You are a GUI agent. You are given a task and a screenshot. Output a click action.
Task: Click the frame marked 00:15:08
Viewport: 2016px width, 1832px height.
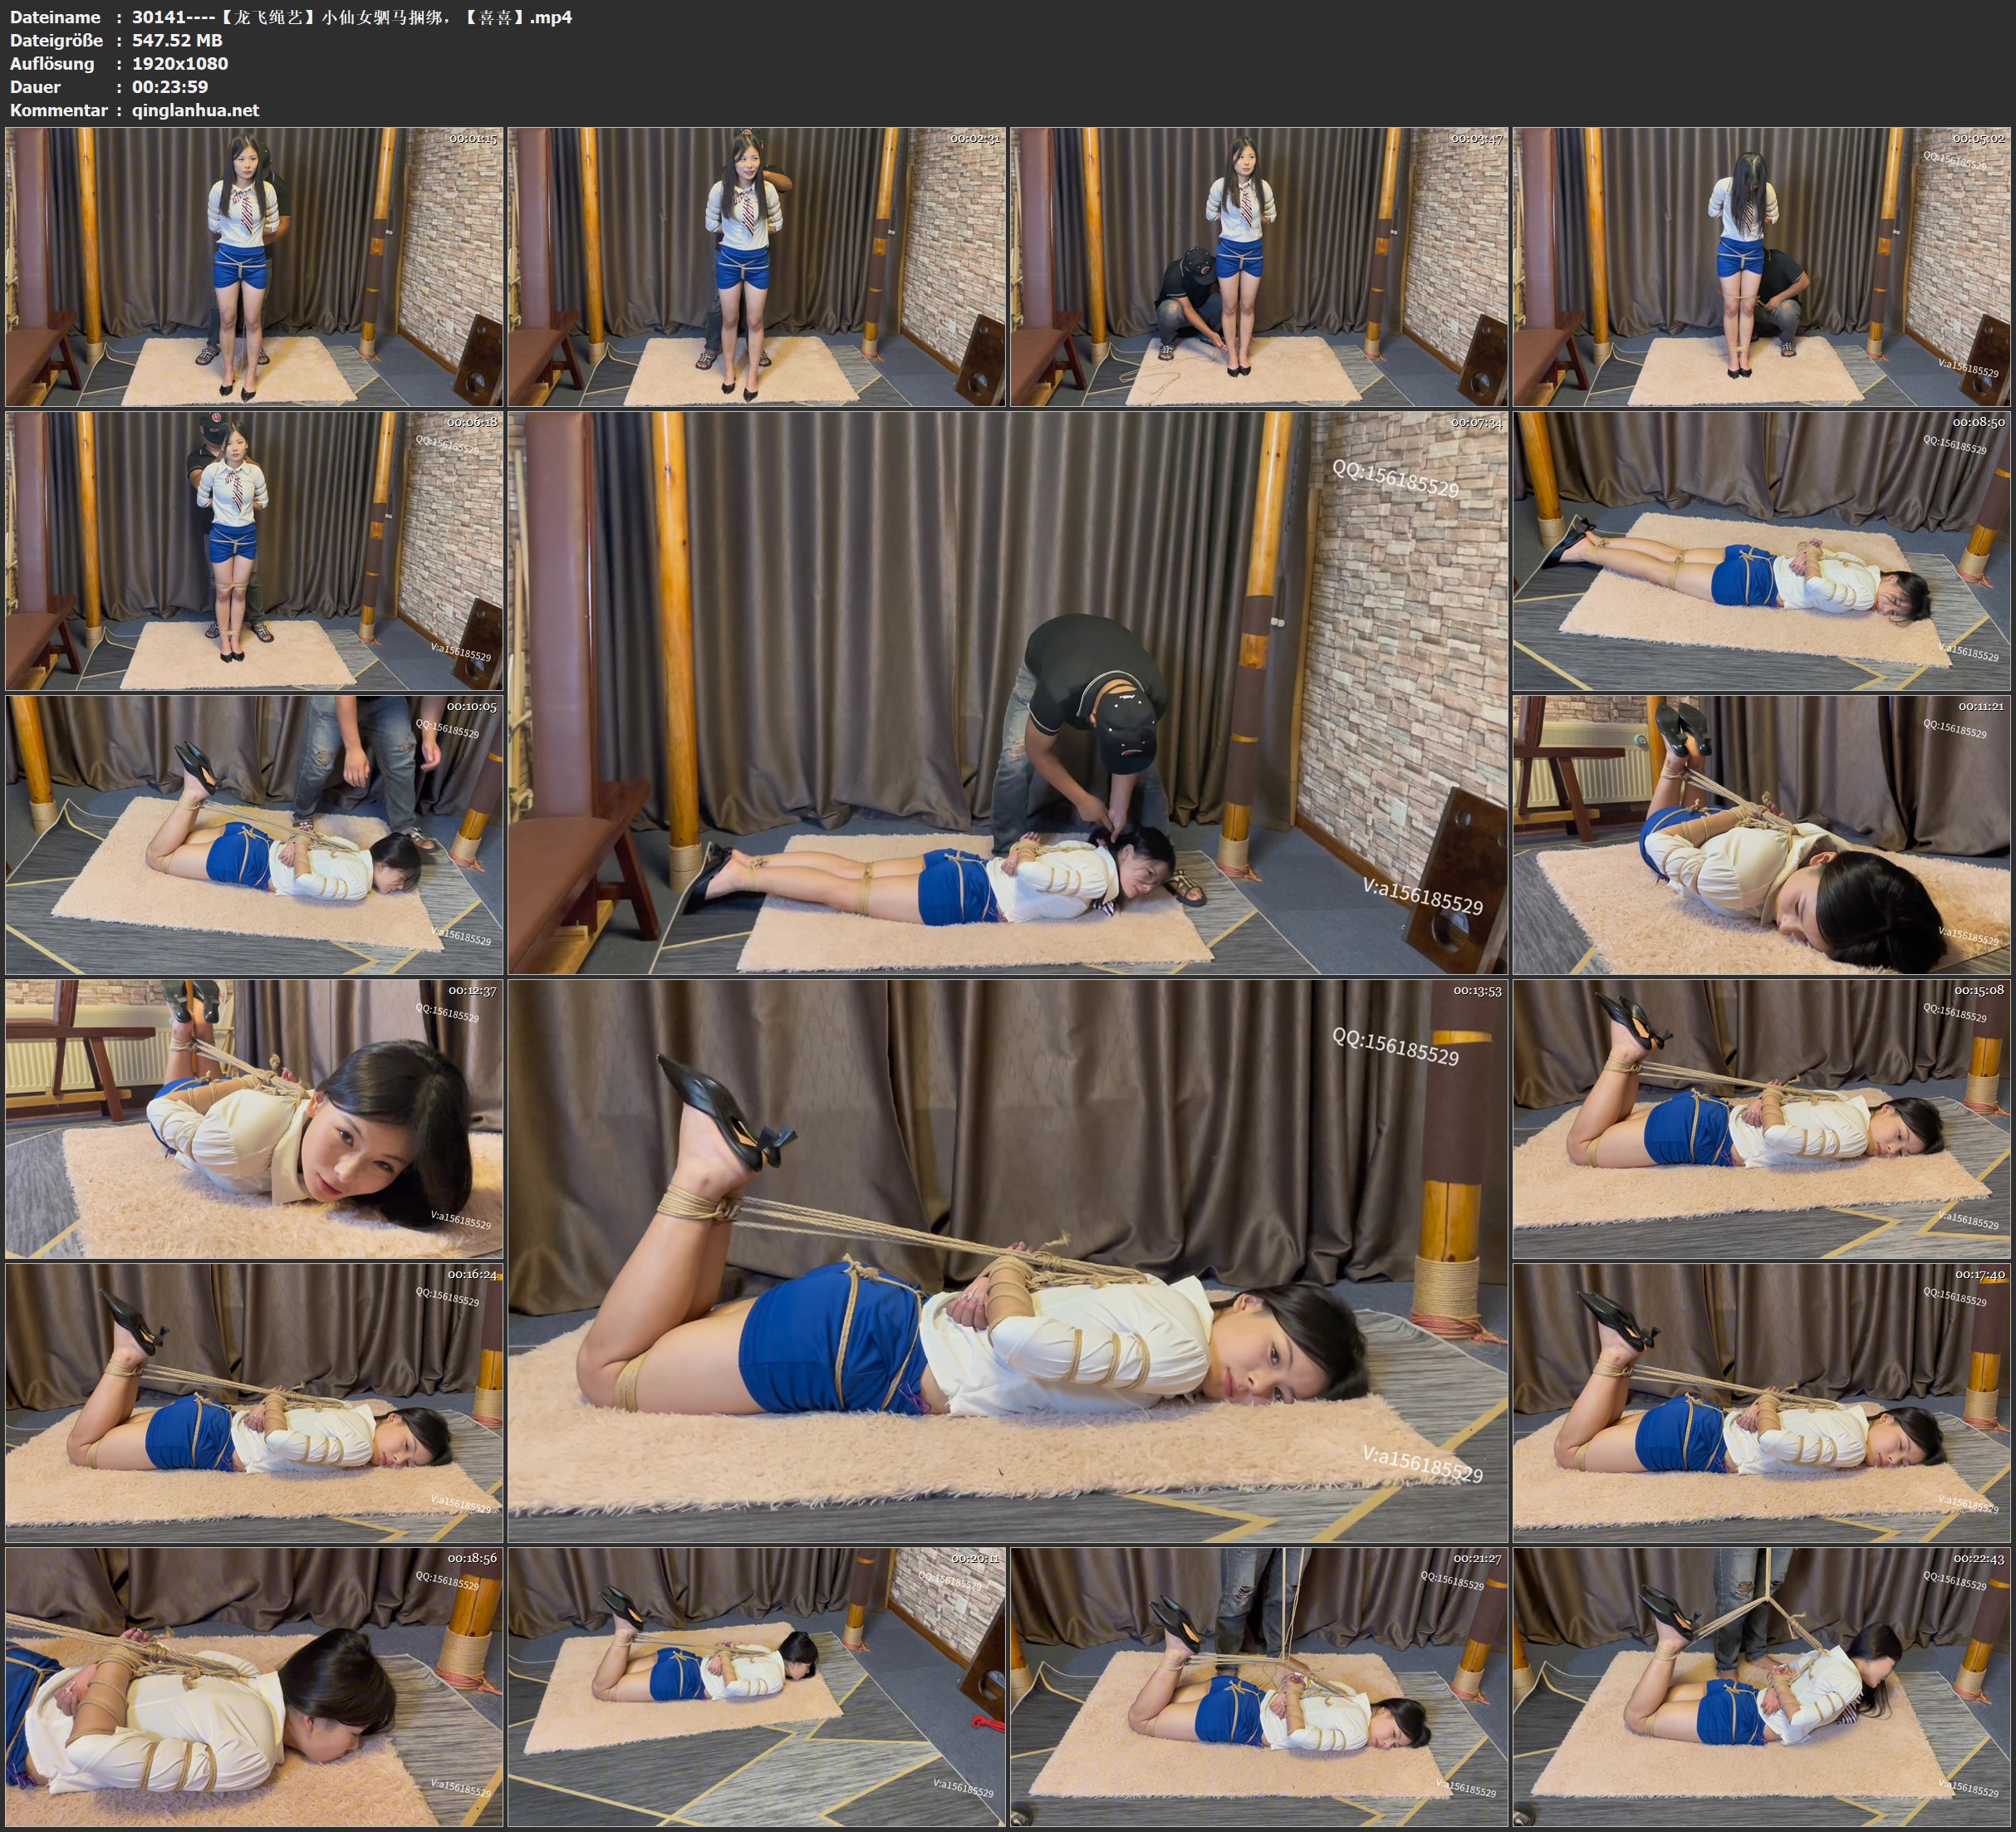click(x=1761, y=1118)
